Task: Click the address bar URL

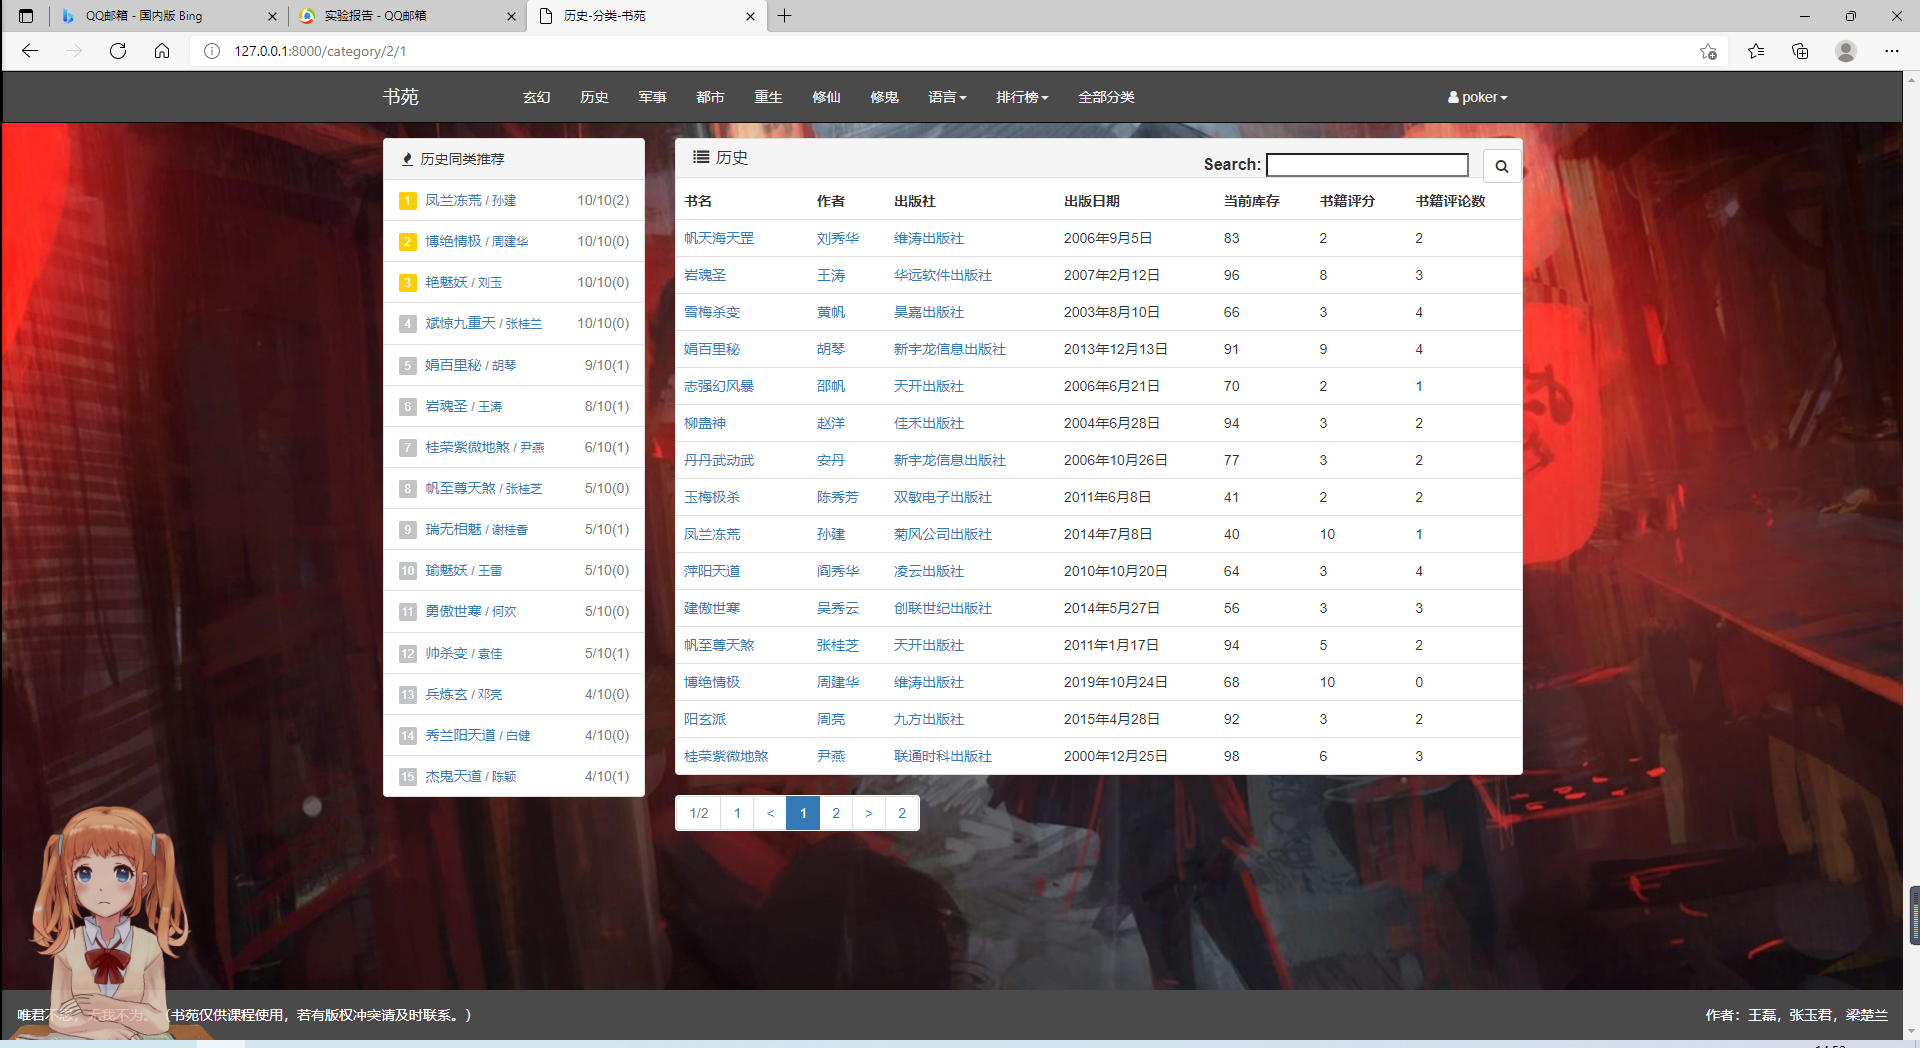Action: 320,51
